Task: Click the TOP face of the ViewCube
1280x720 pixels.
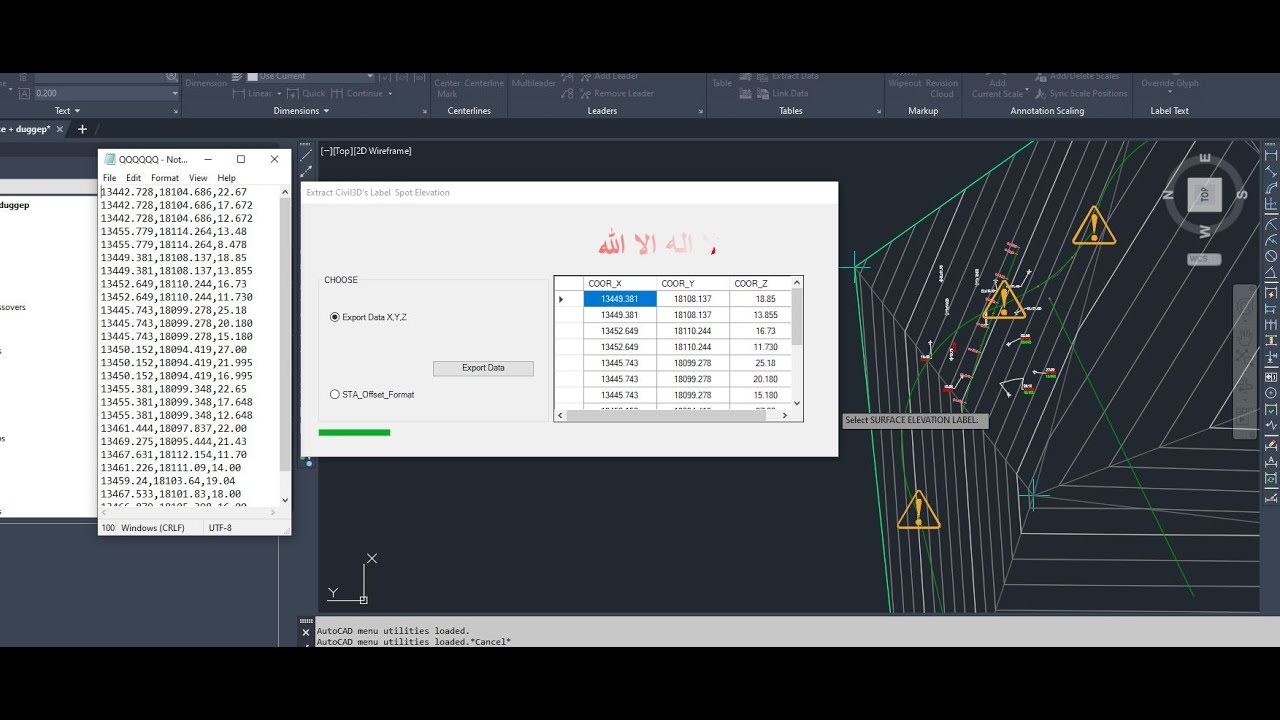Action: pyautogui.click(x=1204, y=194)
